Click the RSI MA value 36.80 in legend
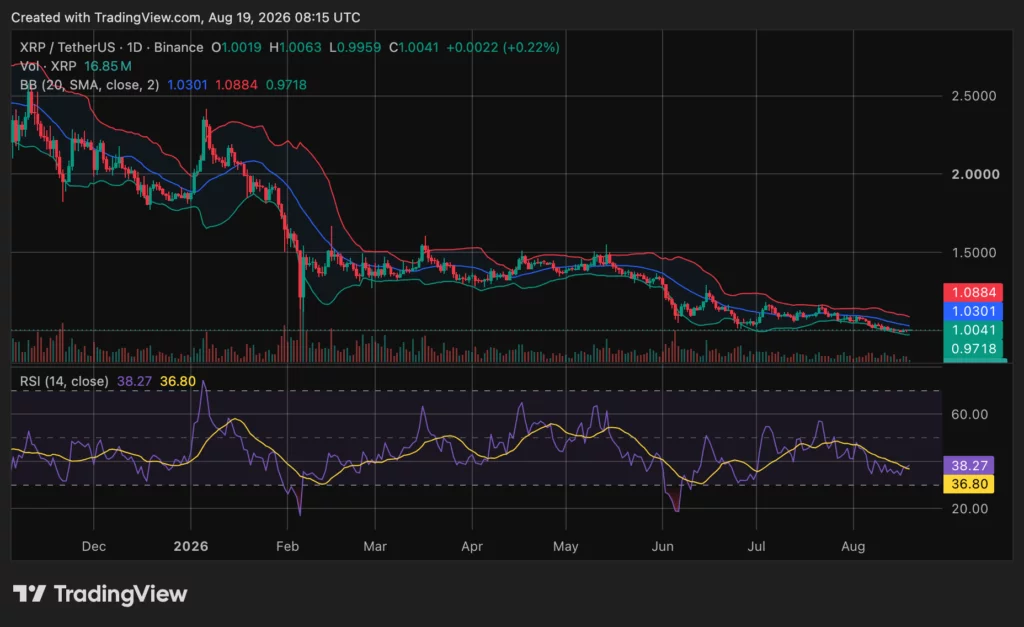1024x627 pixels. click(178, 381)
